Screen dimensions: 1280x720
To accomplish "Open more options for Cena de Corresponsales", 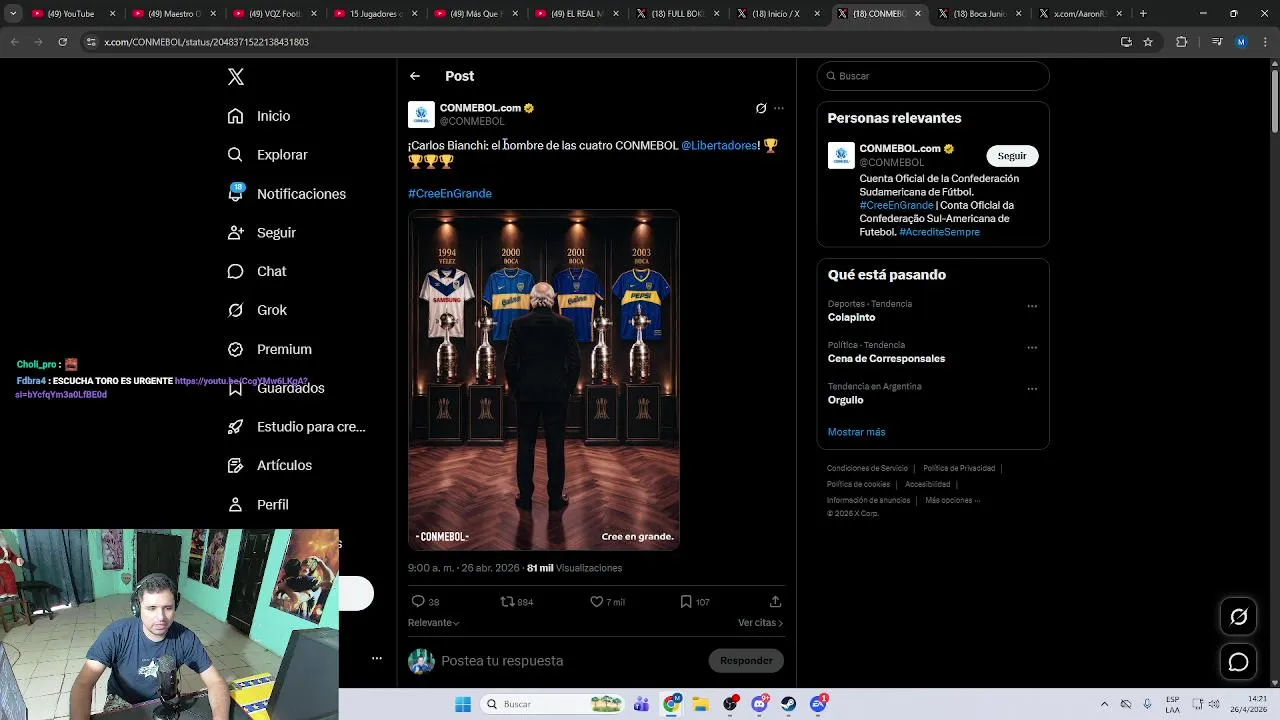I will click(x=1032, y=347).
